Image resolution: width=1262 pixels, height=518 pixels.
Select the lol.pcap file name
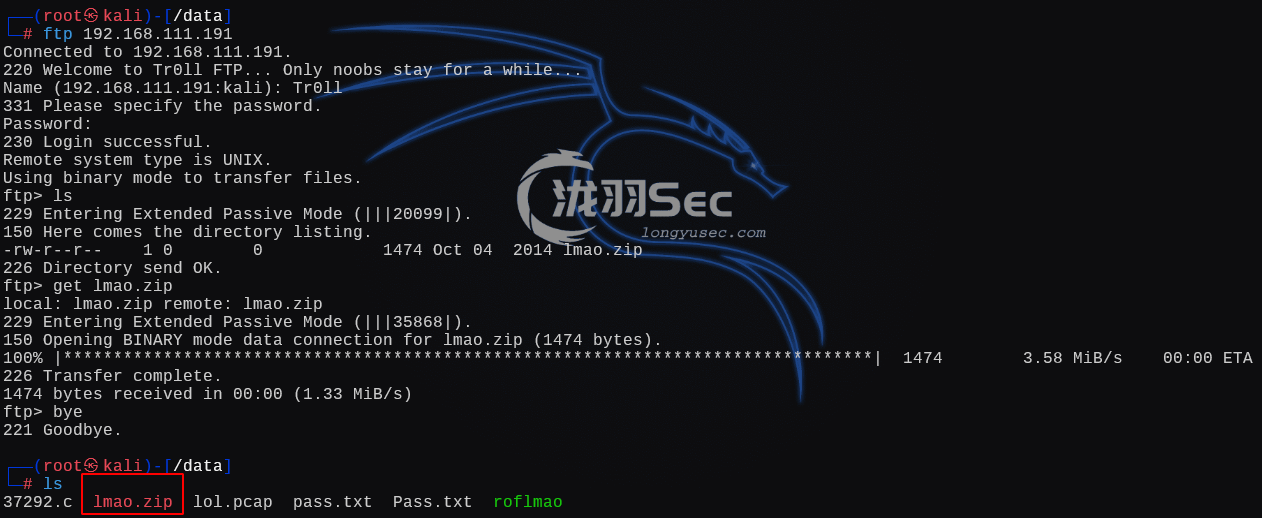[233, 502]
